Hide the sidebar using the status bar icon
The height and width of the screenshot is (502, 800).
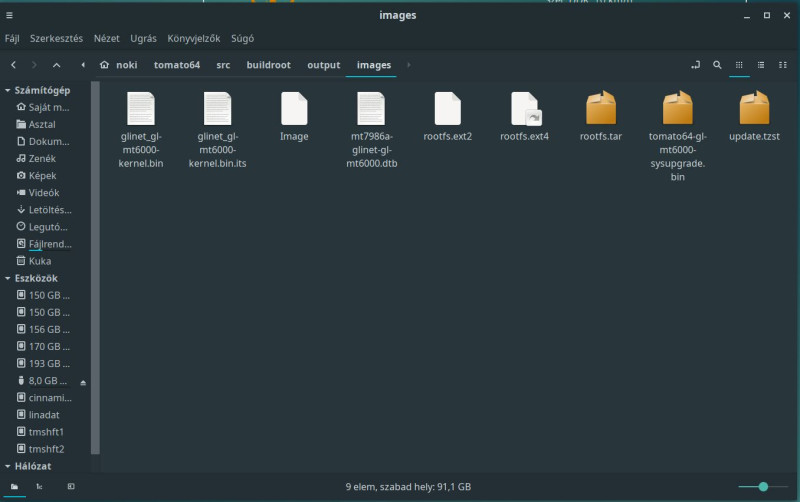tap(71, 486)
